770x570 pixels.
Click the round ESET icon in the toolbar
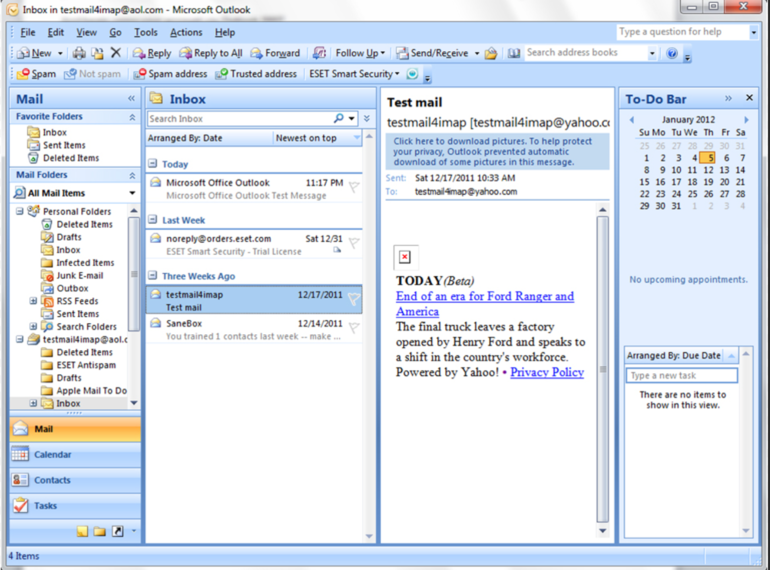(x=412, y=74)
